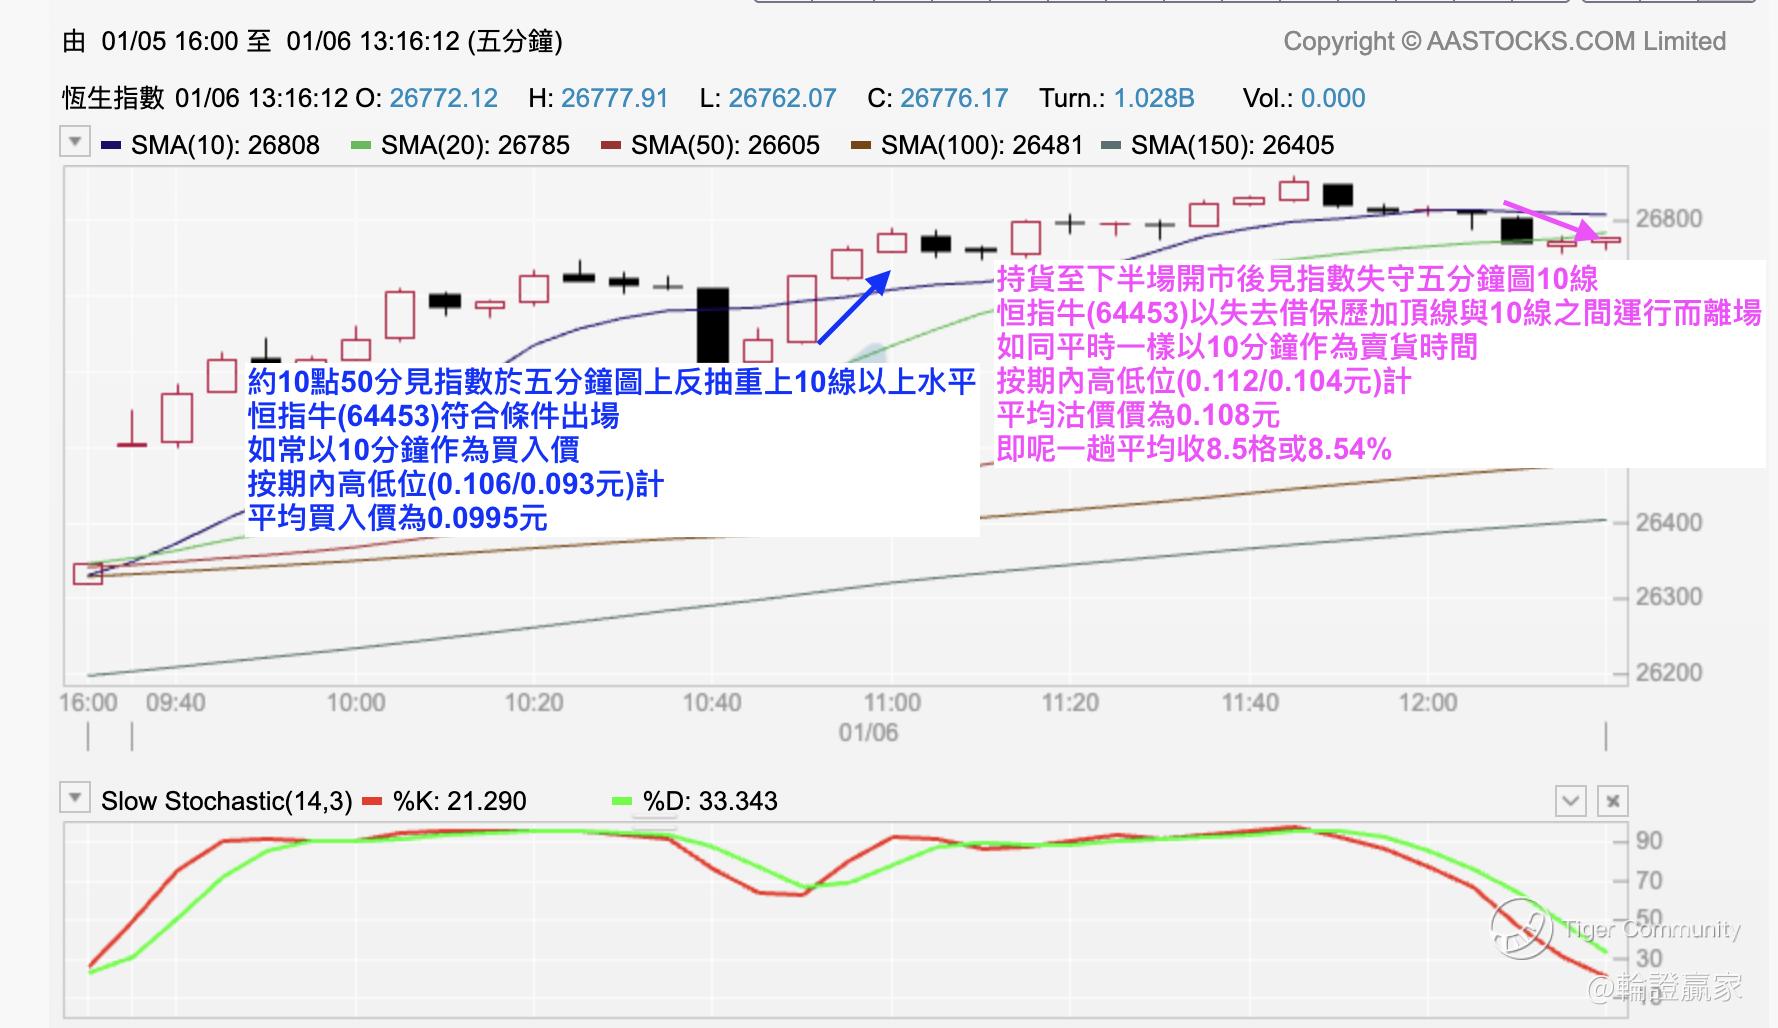Open the main chart SMA dropdown arrow
The image size is (1778, 1028).
coord(75,142)
